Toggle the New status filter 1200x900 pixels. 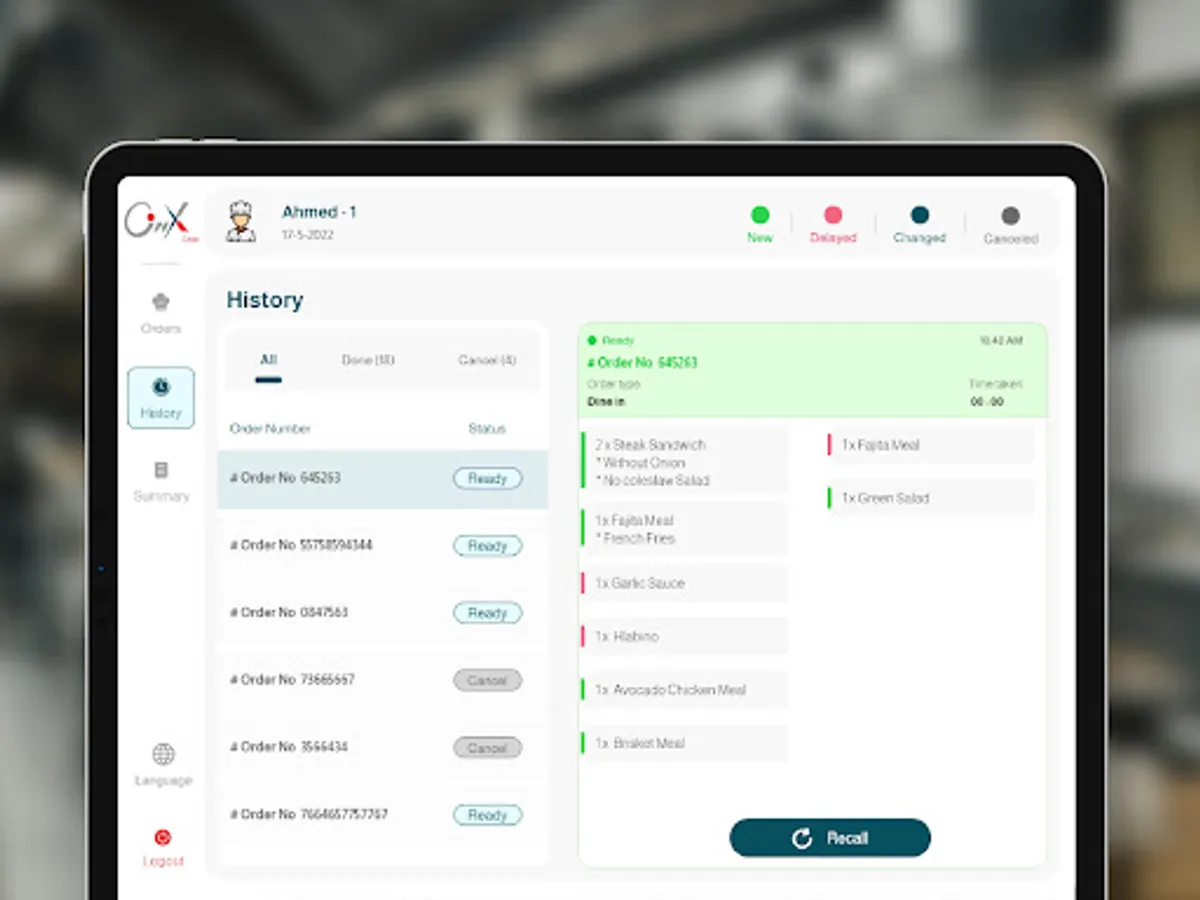[x=760, y=216]
